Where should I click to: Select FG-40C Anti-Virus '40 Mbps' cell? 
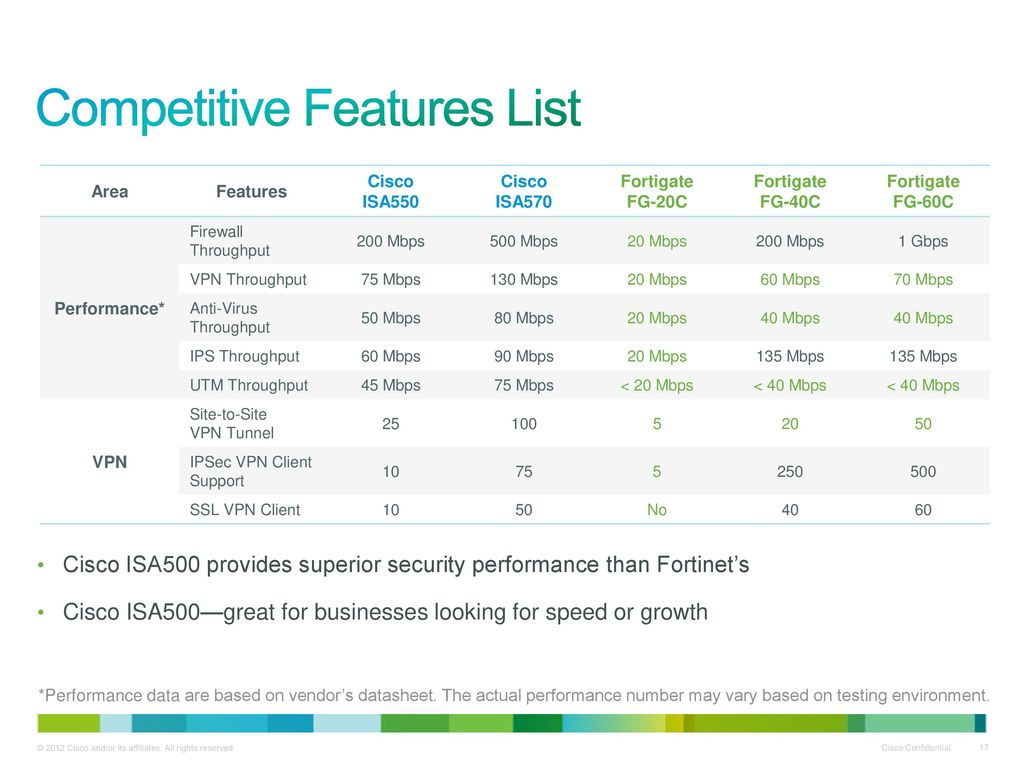click(790, 318)
